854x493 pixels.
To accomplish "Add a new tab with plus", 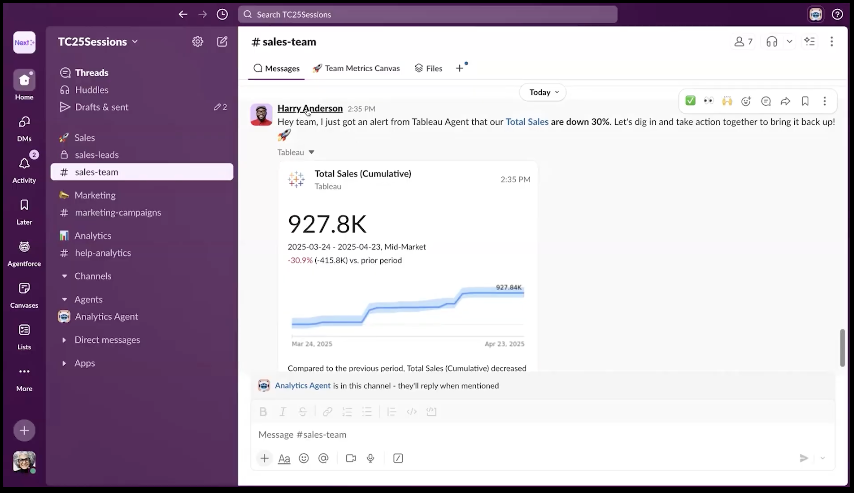I will click(x=460, y=68).
